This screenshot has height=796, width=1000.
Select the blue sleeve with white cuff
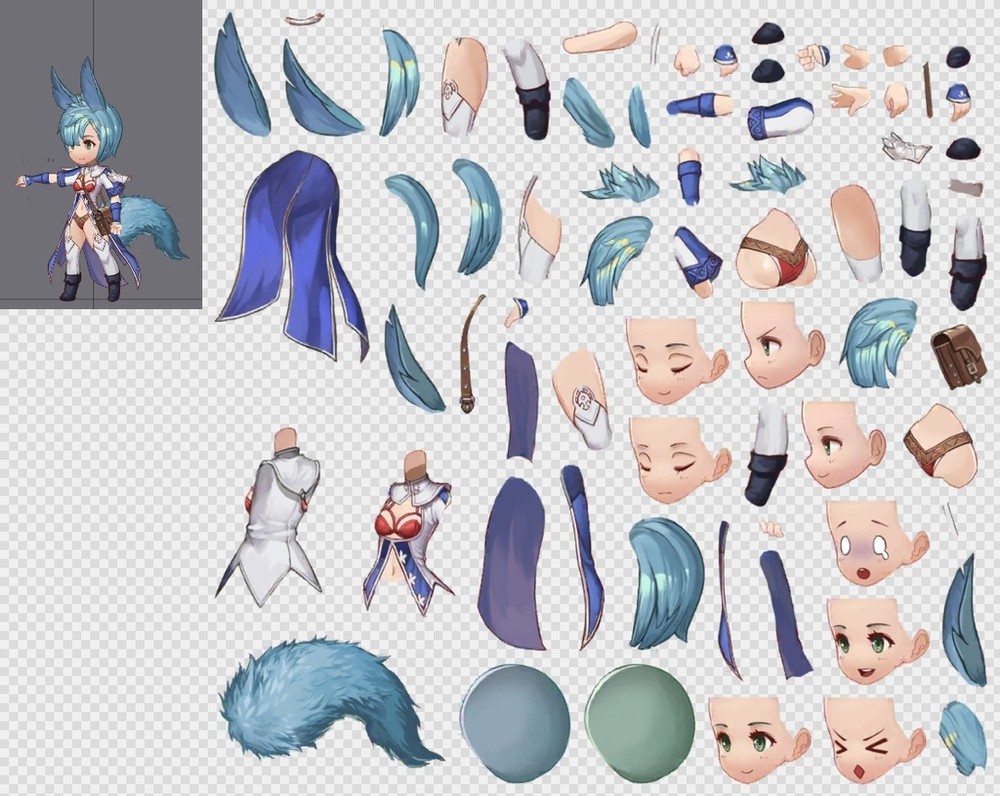click(x=781, y=117)
